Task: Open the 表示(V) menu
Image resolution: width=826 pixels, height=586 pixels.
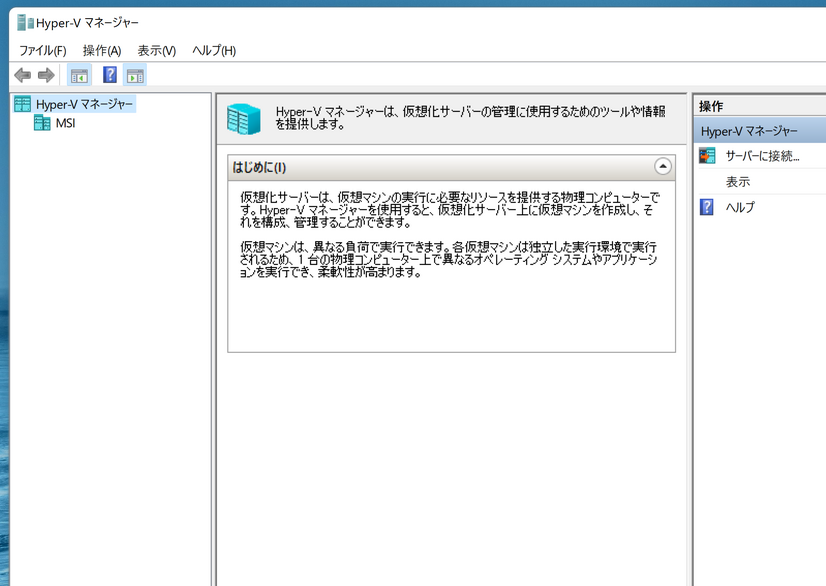Action: click(156, 51)
